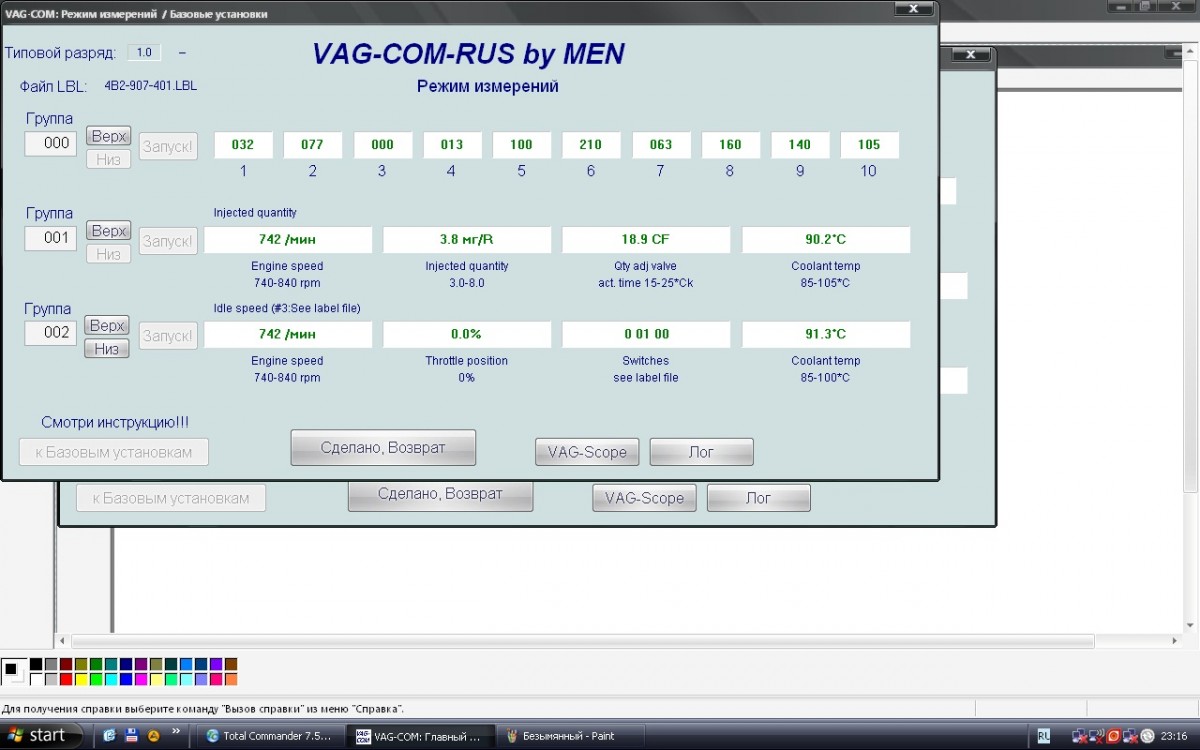Click 'Сделано, Возврат' in the front VAG-COM window
The width and height of the screenshot is (1200, 750).
point(383,447)
